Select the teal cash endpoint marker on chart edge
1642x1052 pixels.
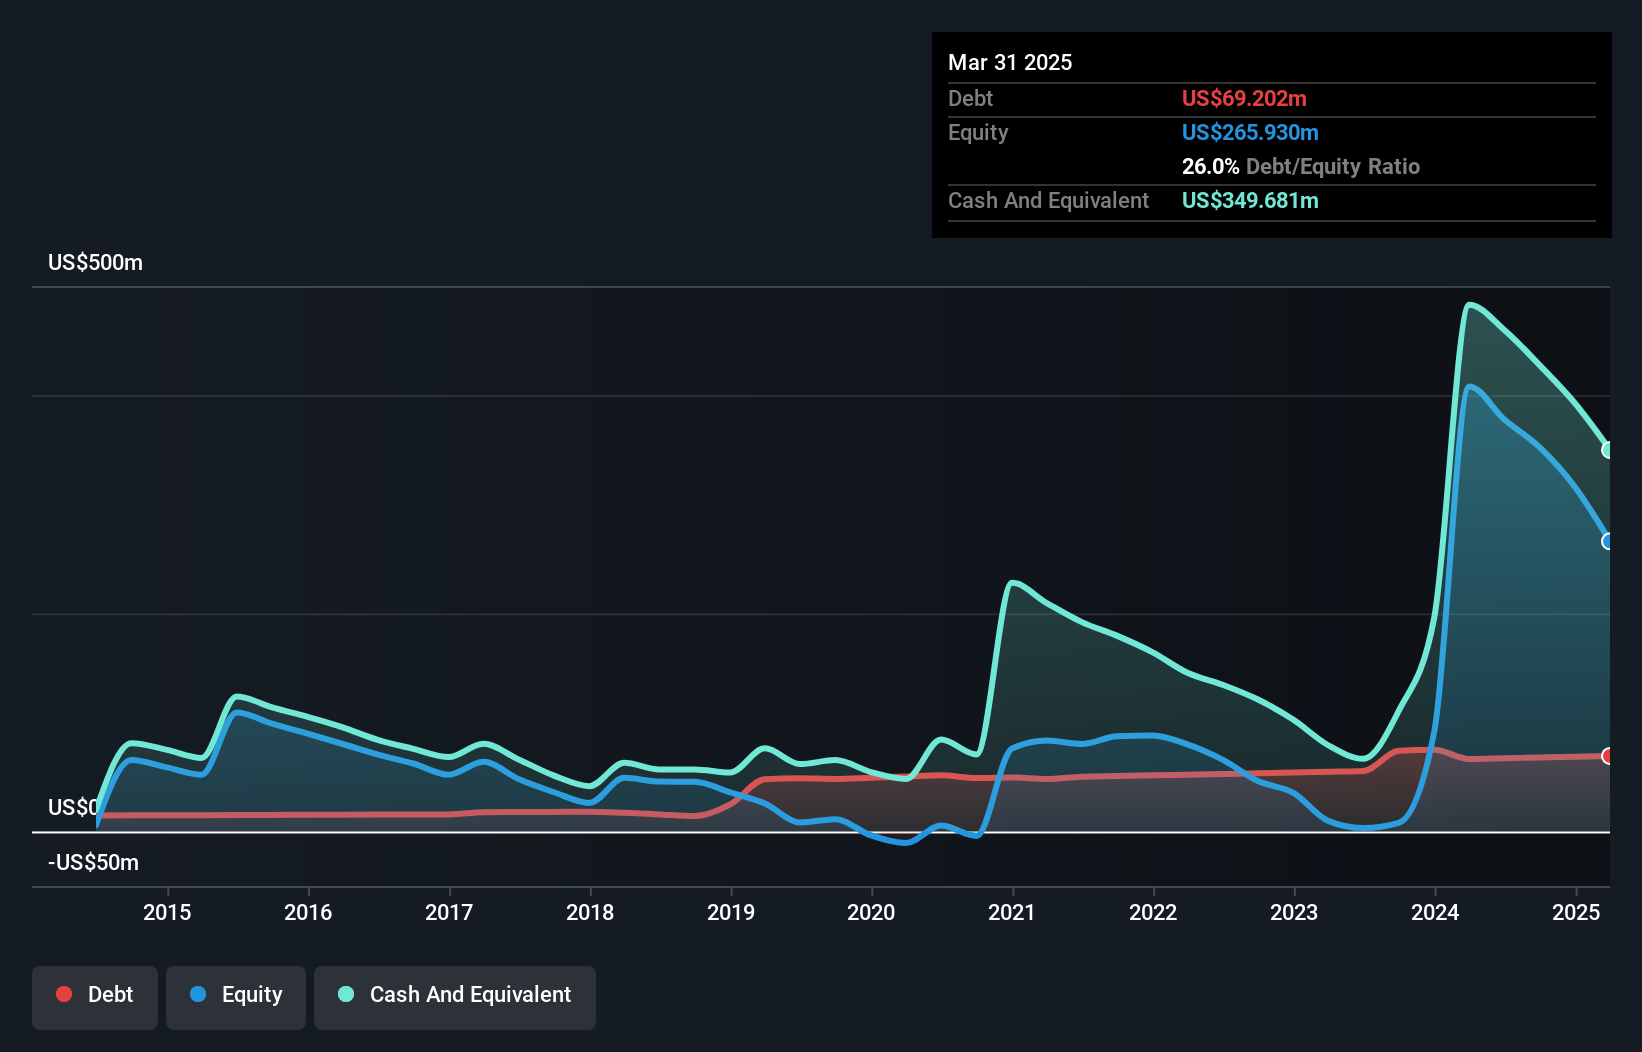pyautogui.click(x=1608, y=450)
